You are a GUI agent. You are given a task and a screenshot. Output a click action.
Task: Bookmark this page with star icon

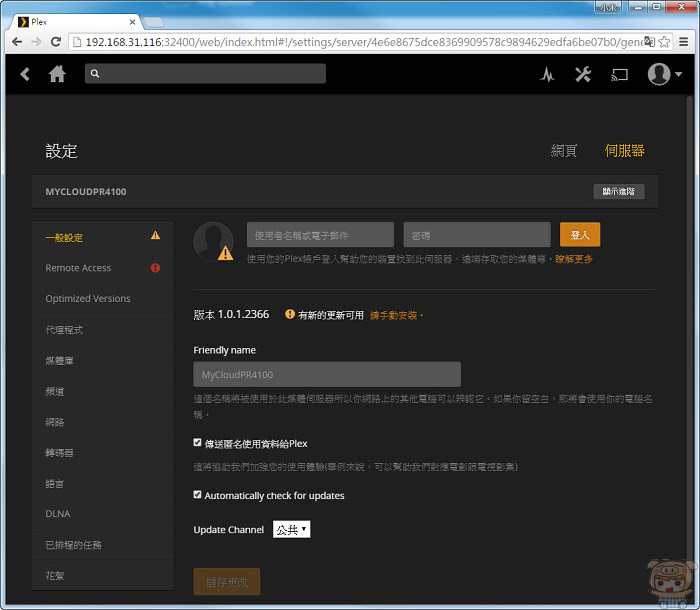coord(664,42)
